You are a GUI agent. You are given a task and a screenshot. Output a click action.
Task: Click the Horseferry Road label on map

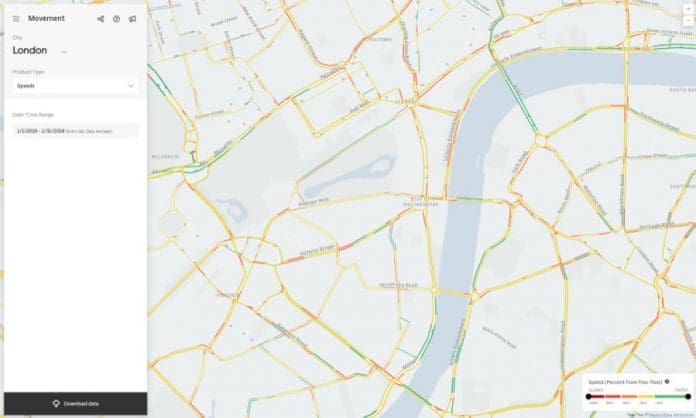coord(398,285)
